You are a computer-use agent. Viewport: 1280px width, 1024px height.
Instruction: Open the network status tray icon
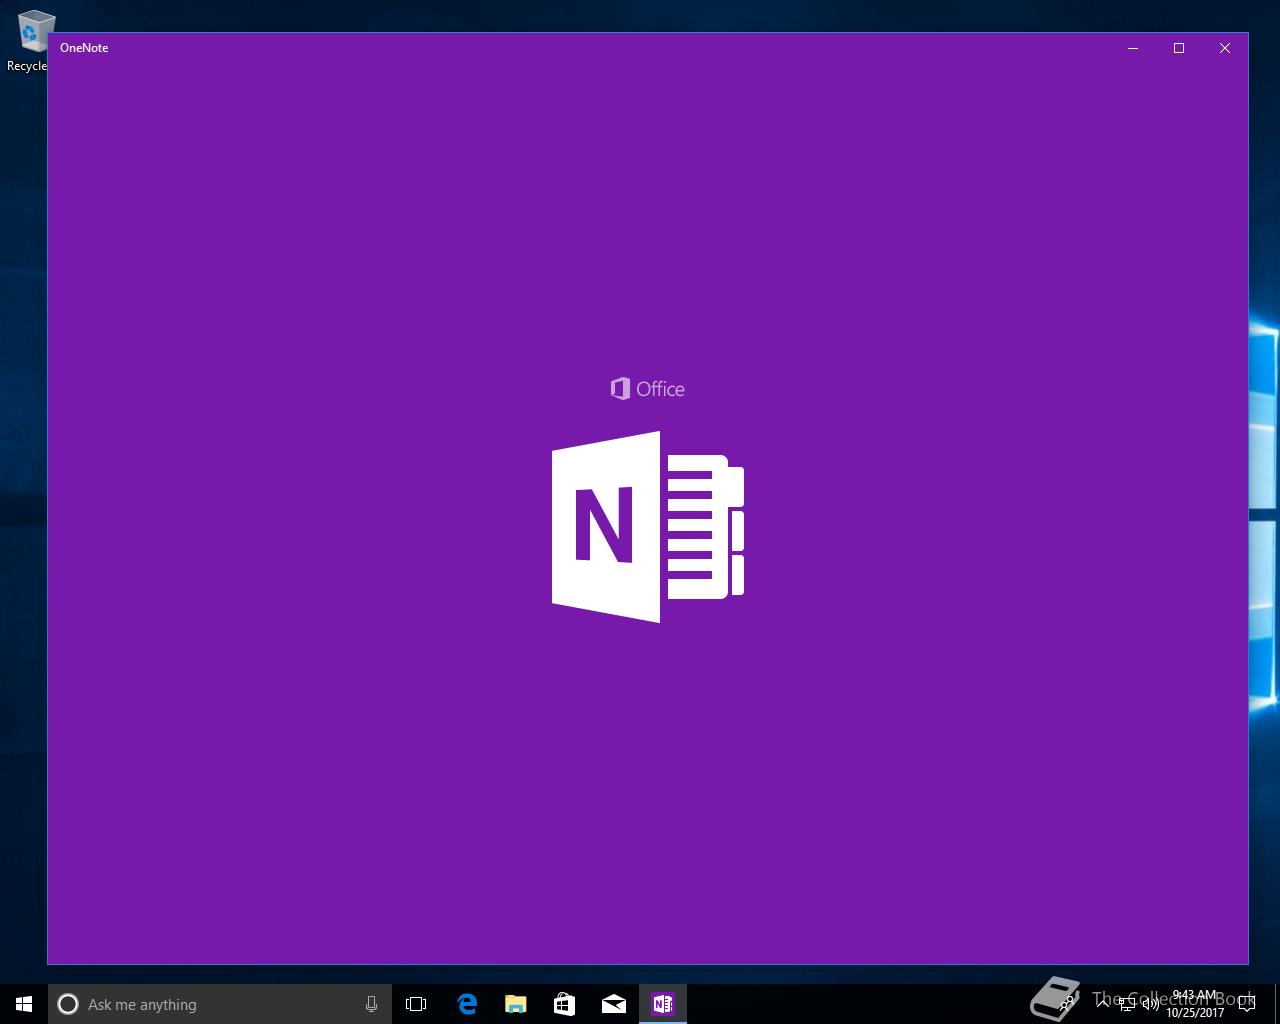tap(1127, 1004)
